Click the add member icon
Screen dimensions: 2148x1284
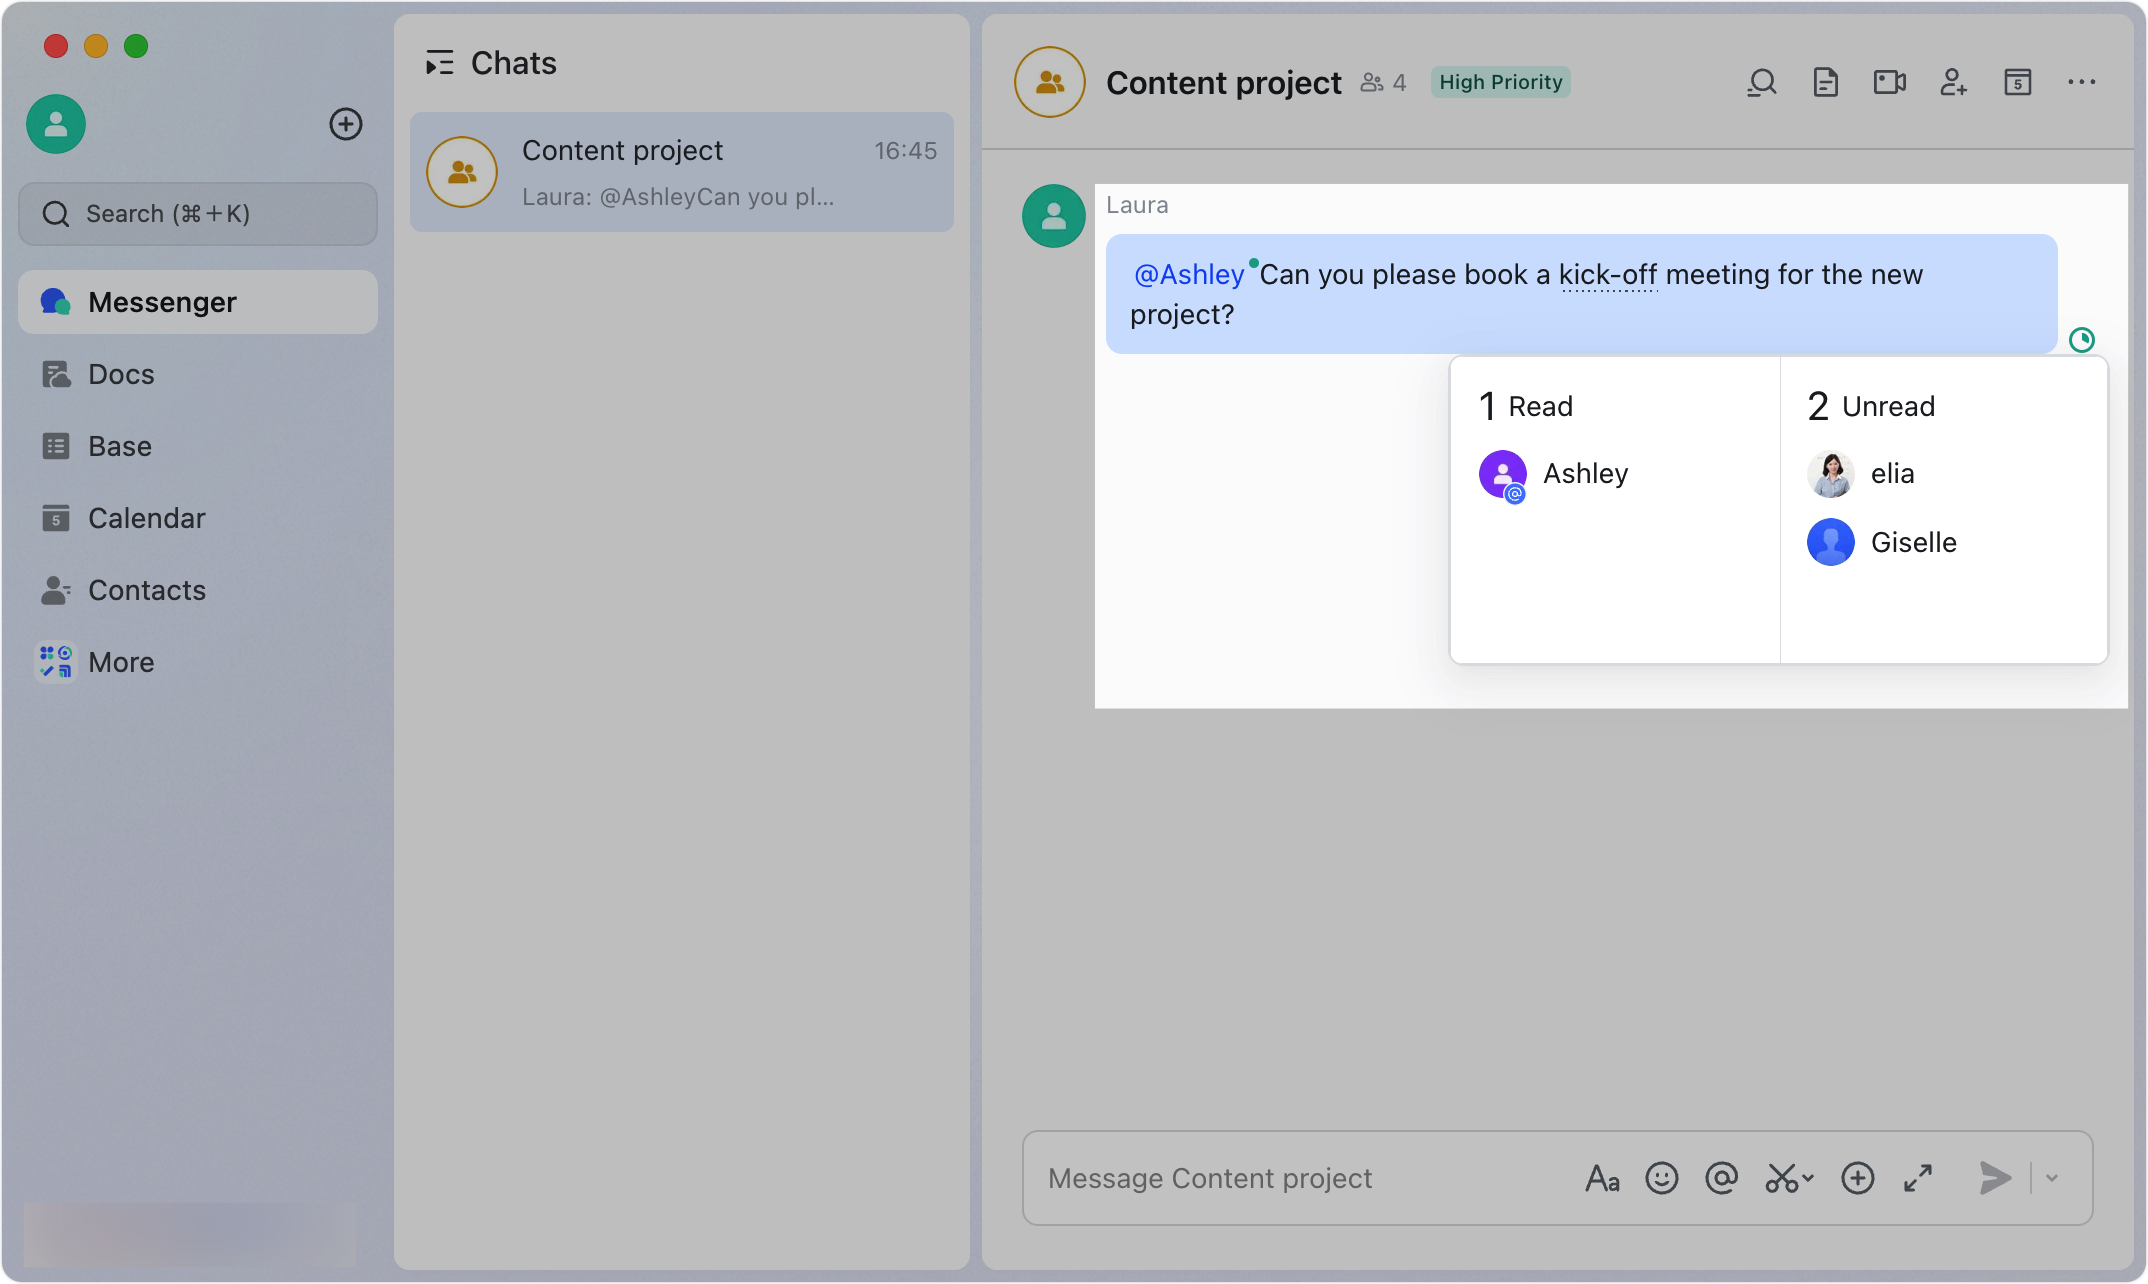point(1953,82)
